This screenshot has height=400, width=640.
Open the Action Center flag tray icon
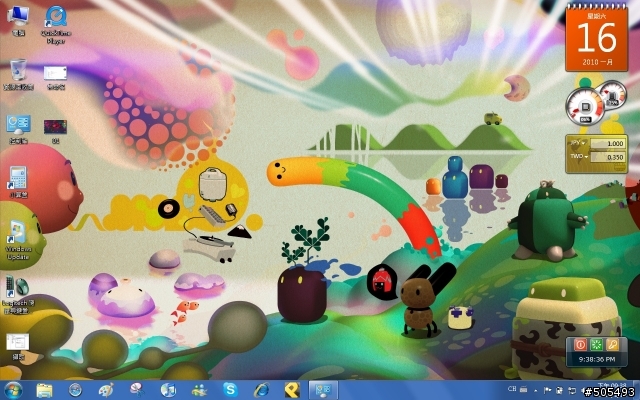tap(547, 391)
